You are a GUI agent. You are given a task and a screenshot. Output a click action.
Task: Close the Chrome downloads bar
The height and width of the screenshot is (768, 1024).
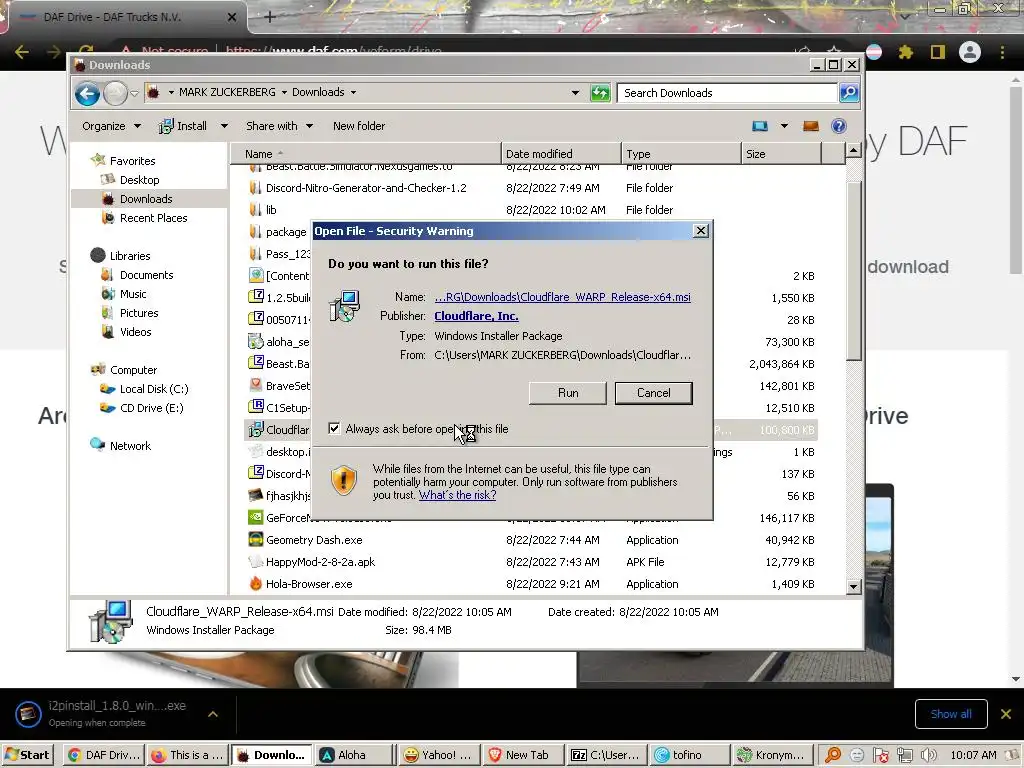click(x=1006, y=714)
